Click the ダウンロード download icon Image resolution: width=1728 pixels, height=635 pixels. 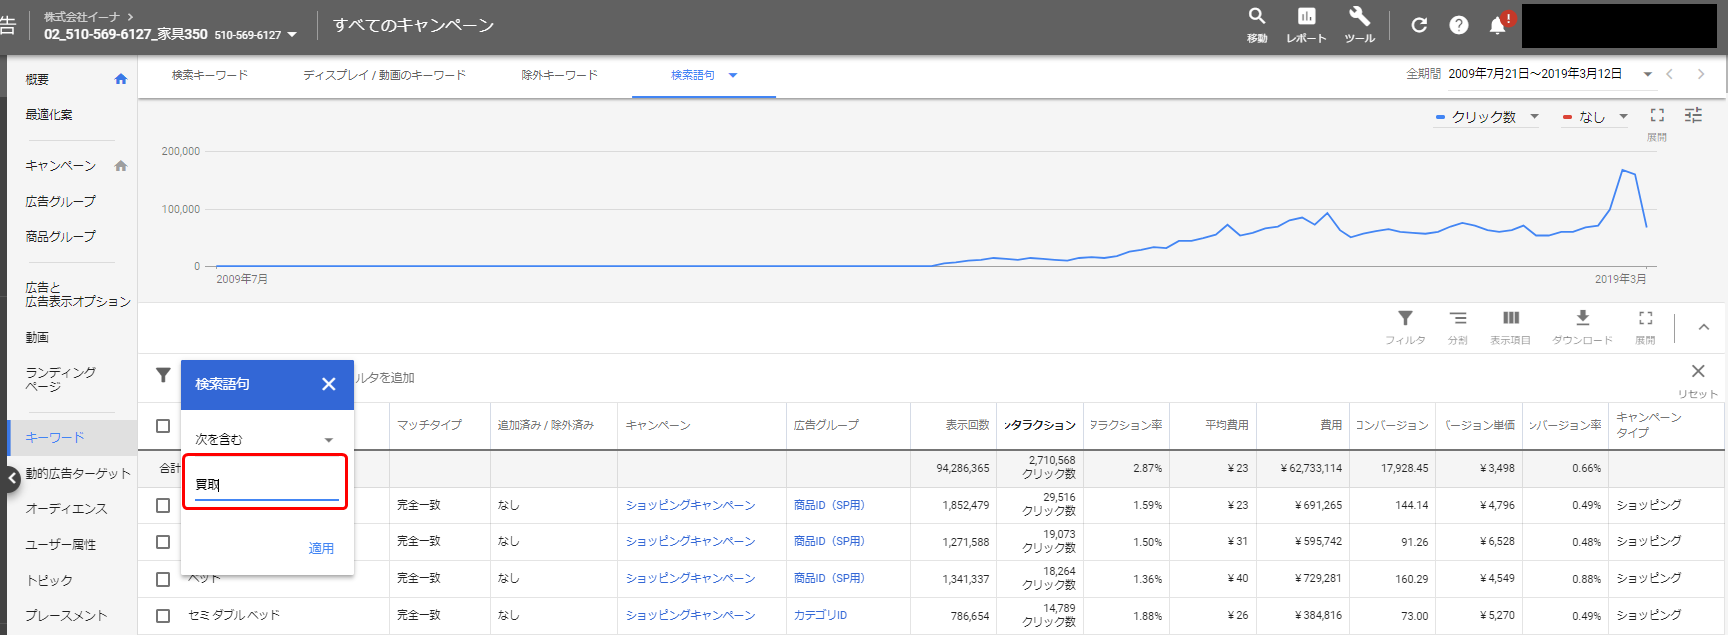(1582, 318)
